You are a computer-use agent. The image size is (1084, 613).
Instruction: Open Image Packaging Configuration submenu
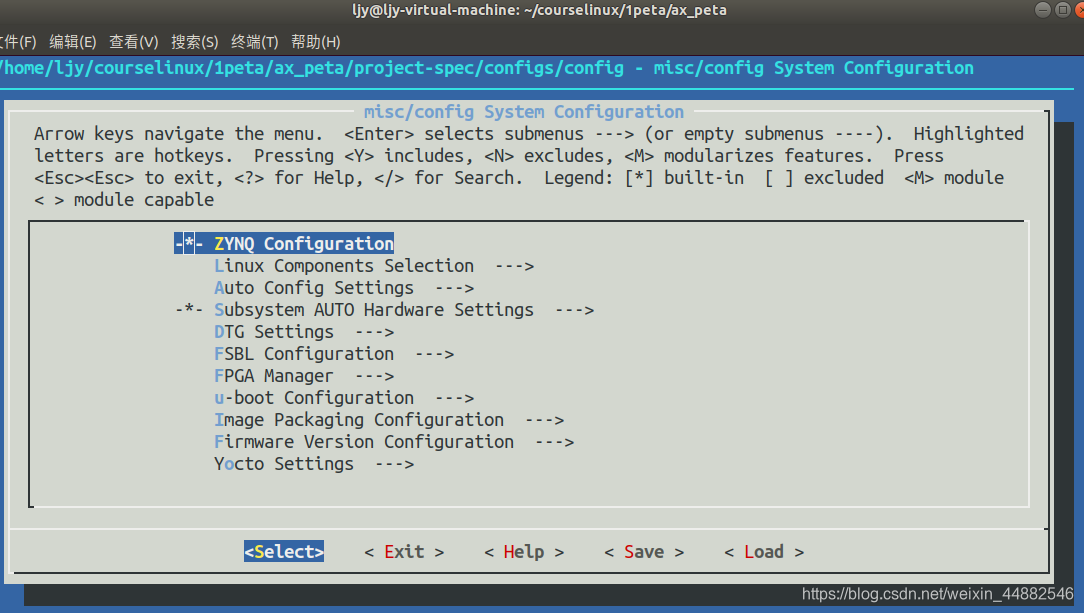(x=358, y=419)
